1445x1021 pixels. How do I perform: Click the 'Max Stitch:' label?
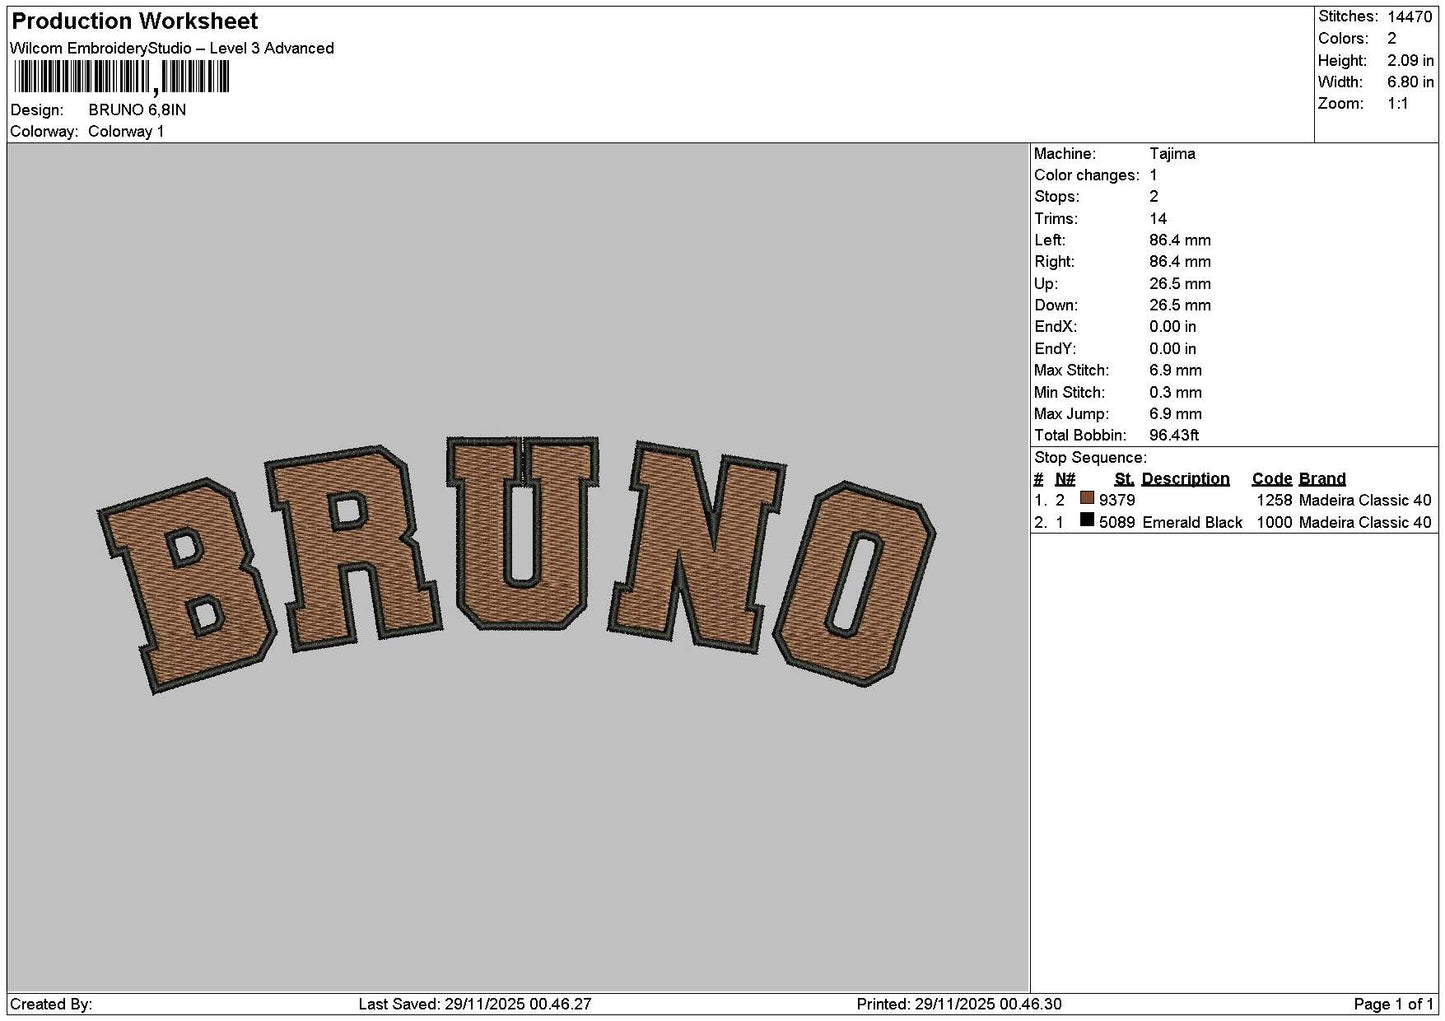click(x=1070, y=370)
